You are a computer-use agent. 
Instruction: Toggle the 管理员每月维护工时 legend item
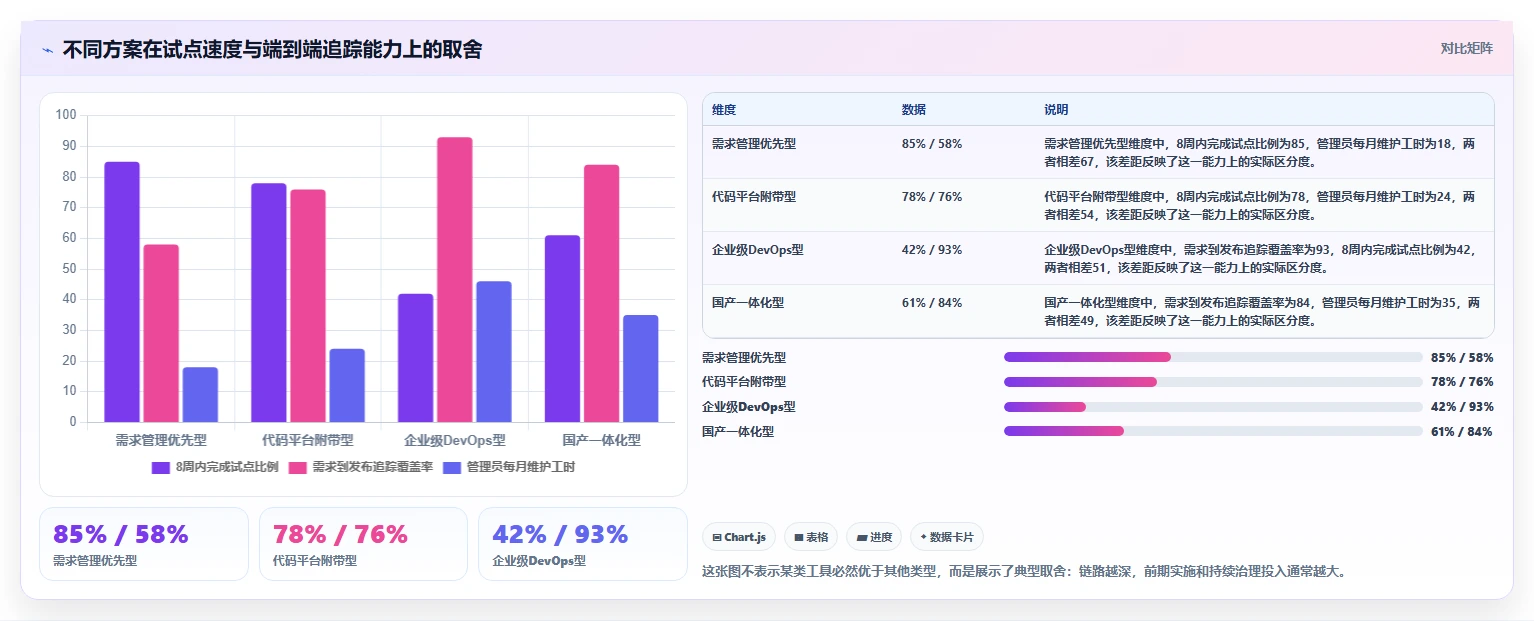pyautogui.click(x=509, y=467)
